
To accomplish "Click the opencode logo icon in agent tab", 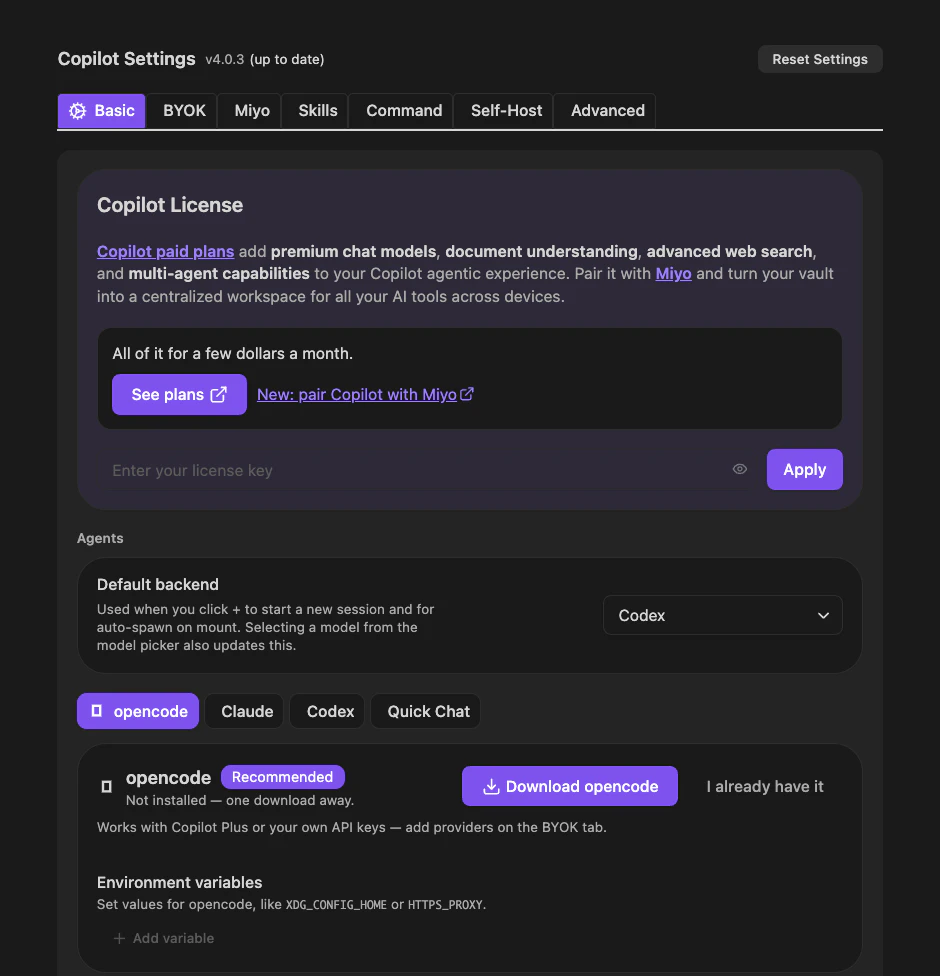I will (x=96, y=711).
